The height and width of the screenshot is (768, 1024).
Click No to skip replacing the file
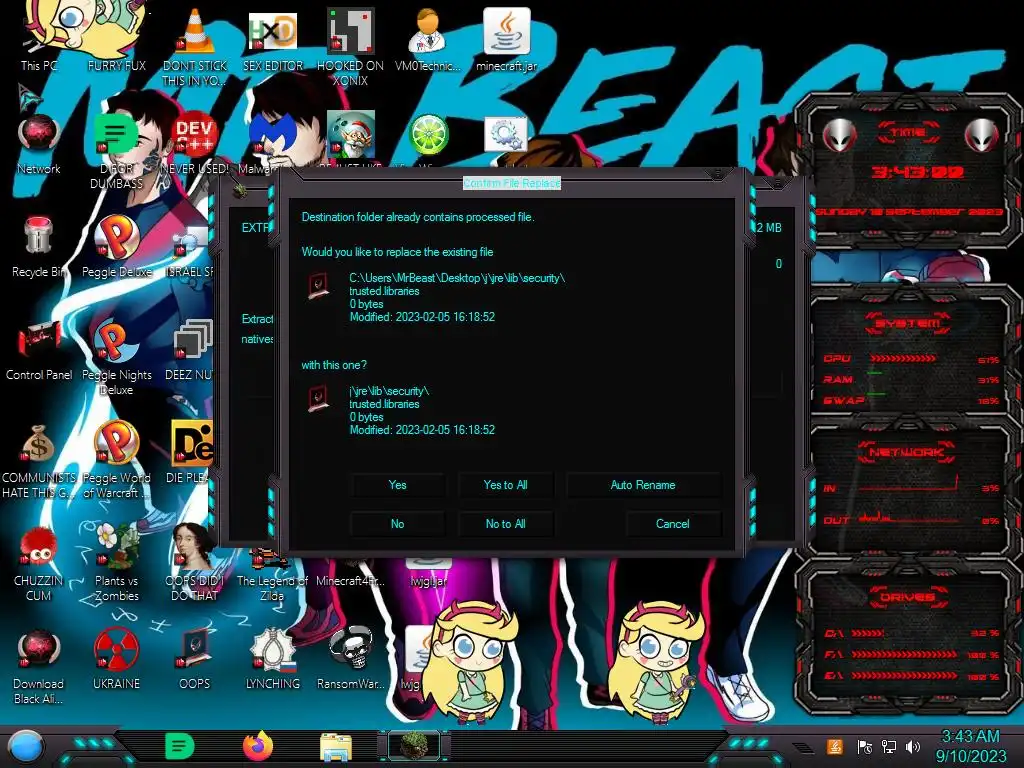(x=397, y=524)
